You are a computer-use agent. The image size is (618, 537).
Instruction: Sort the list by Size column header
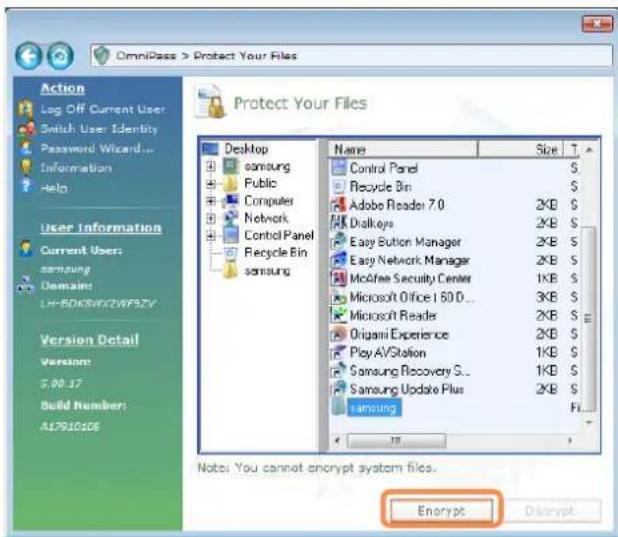(521, 149)
